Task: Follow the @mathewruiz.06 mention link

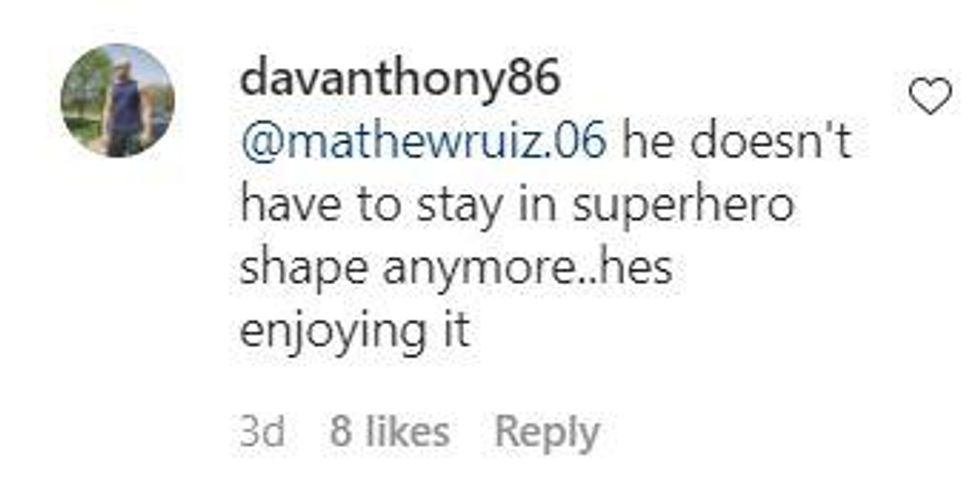Action: click(x=423, y=143)
